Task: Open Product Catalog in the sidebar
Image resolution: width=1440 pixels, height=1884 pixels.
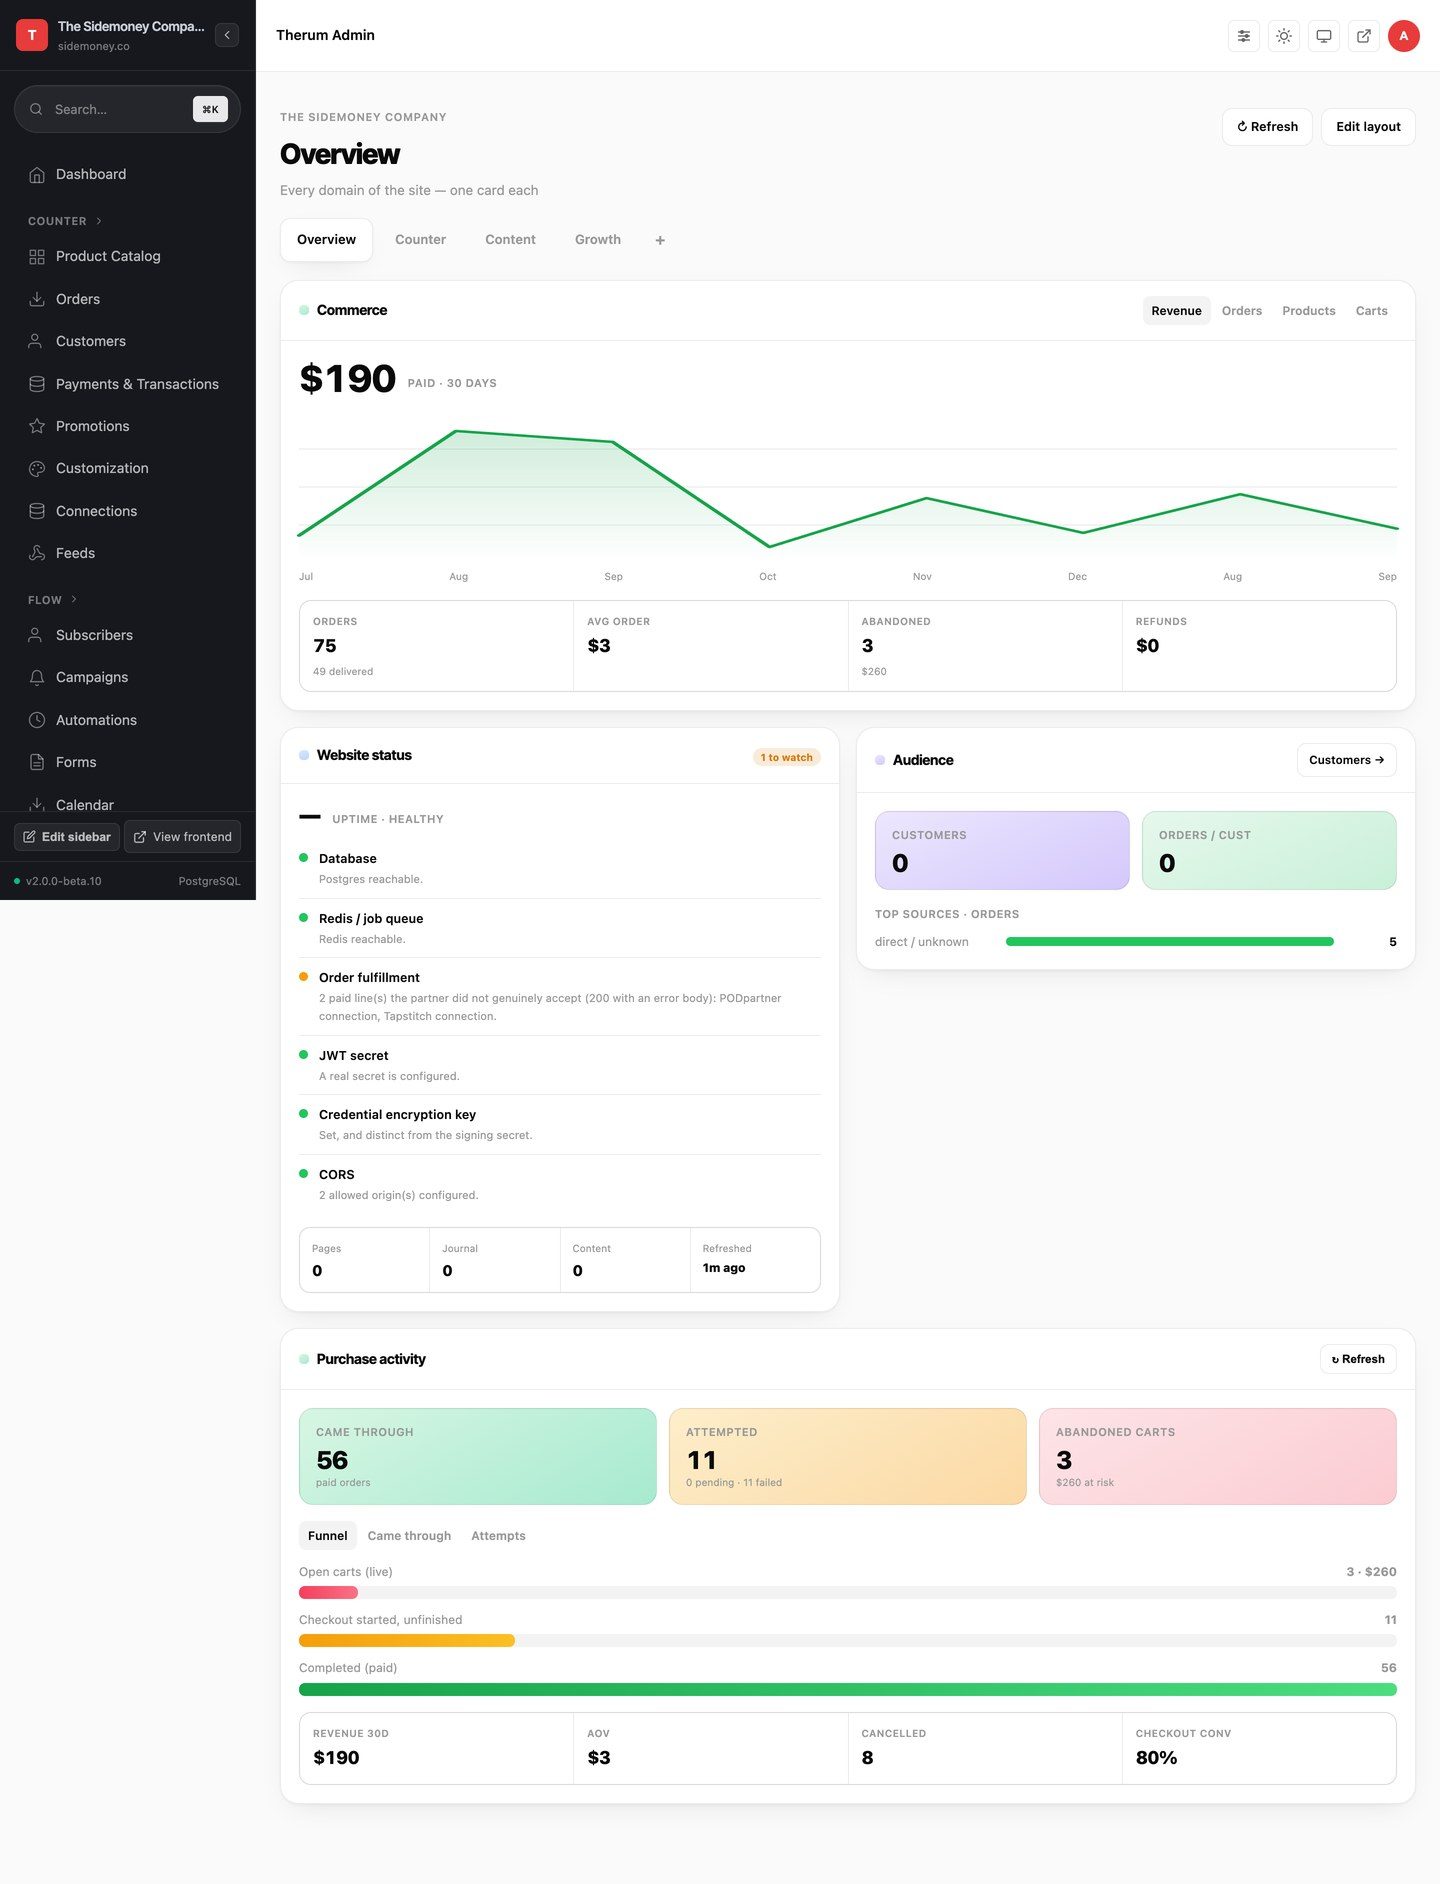Action: (x=128, y=256)
